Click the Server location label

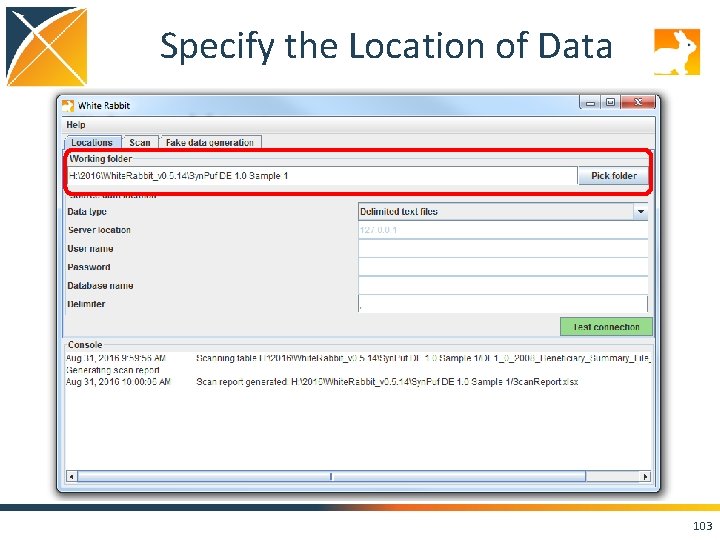pos(99,230)
